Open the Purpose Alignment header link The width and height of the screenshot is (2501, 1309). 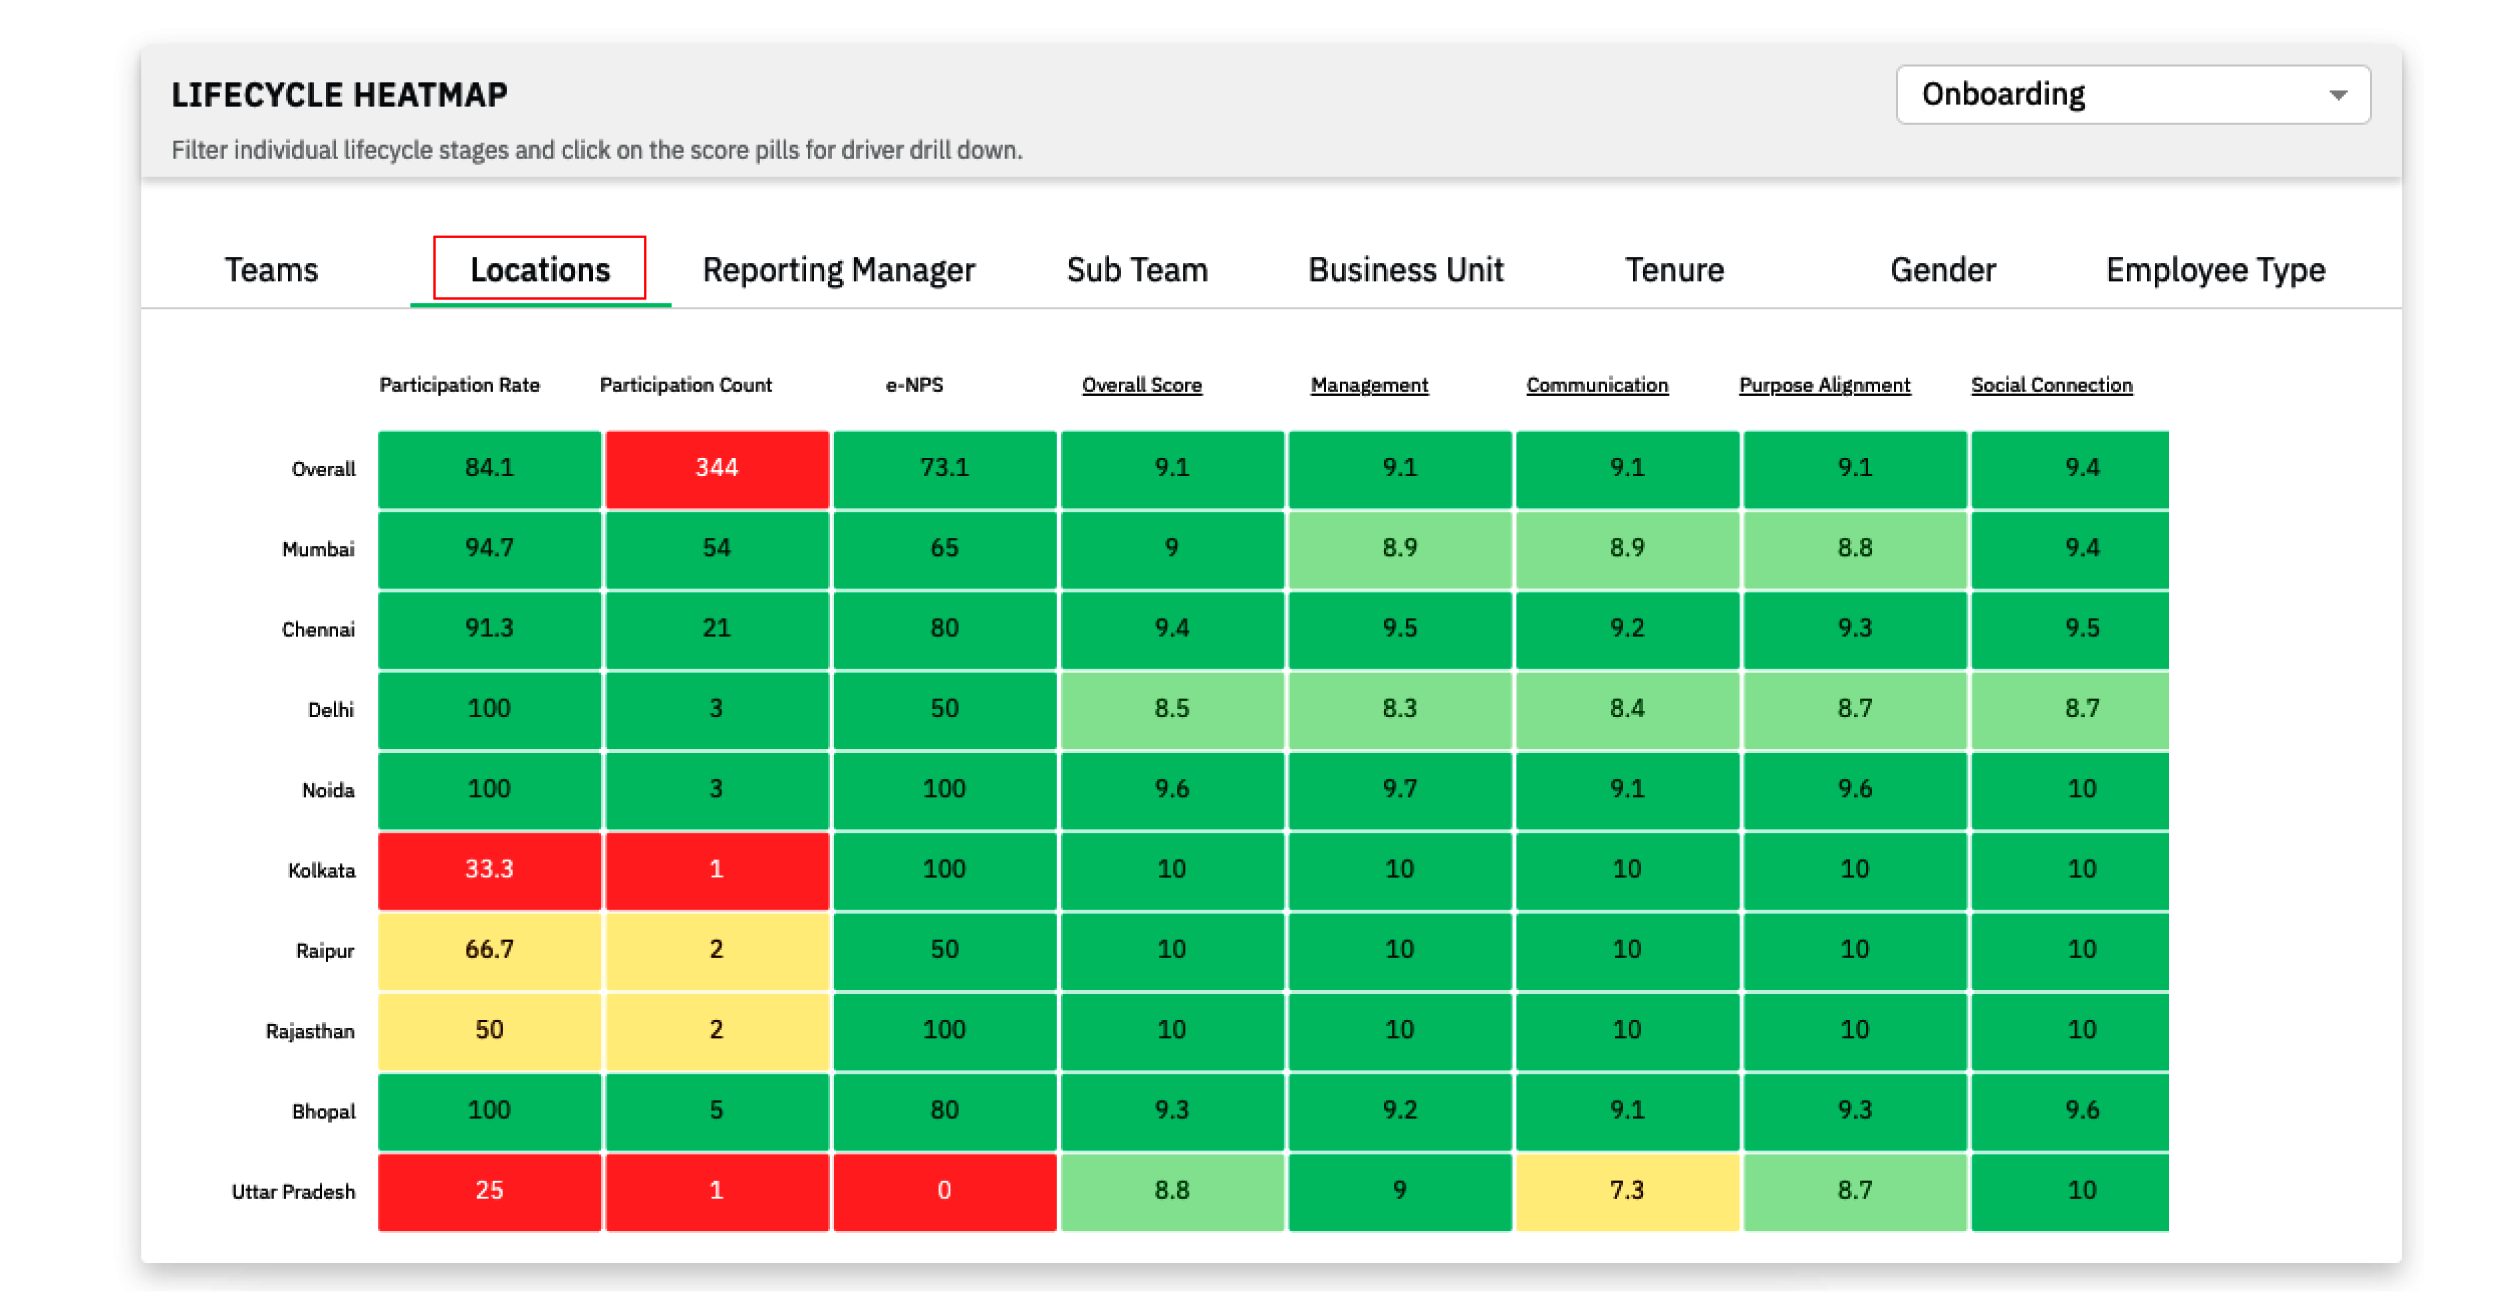click(x=1824, y=385)
